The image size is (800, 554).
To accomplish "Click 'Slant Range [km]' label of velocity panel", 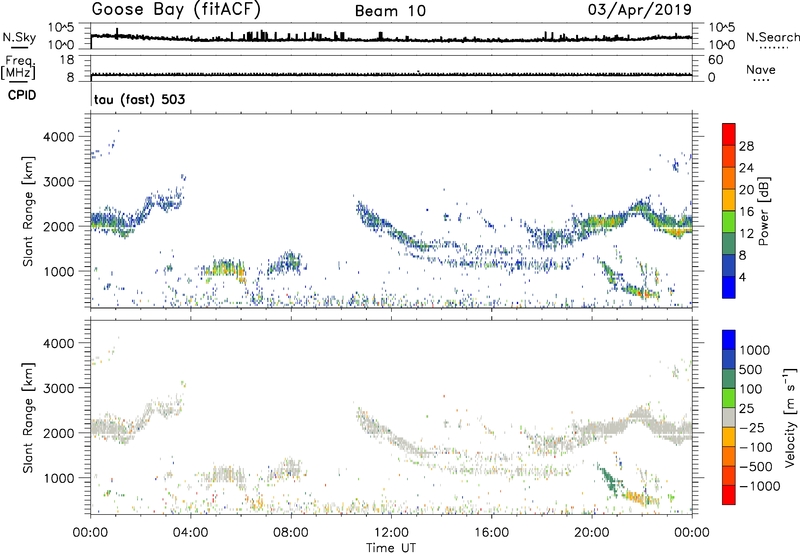I will click(28, 417).
